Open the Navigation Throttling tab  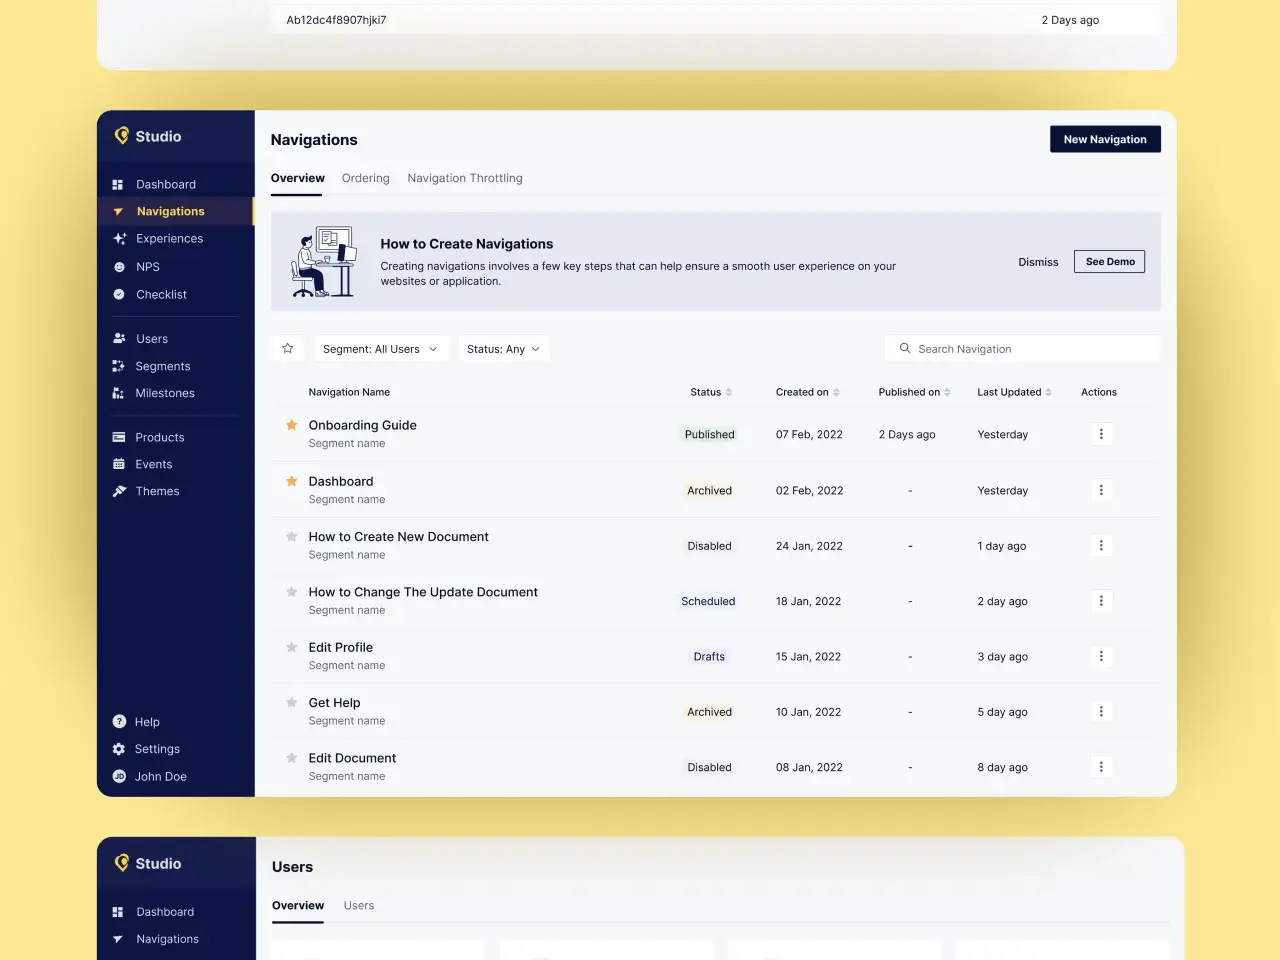point(464,178)
